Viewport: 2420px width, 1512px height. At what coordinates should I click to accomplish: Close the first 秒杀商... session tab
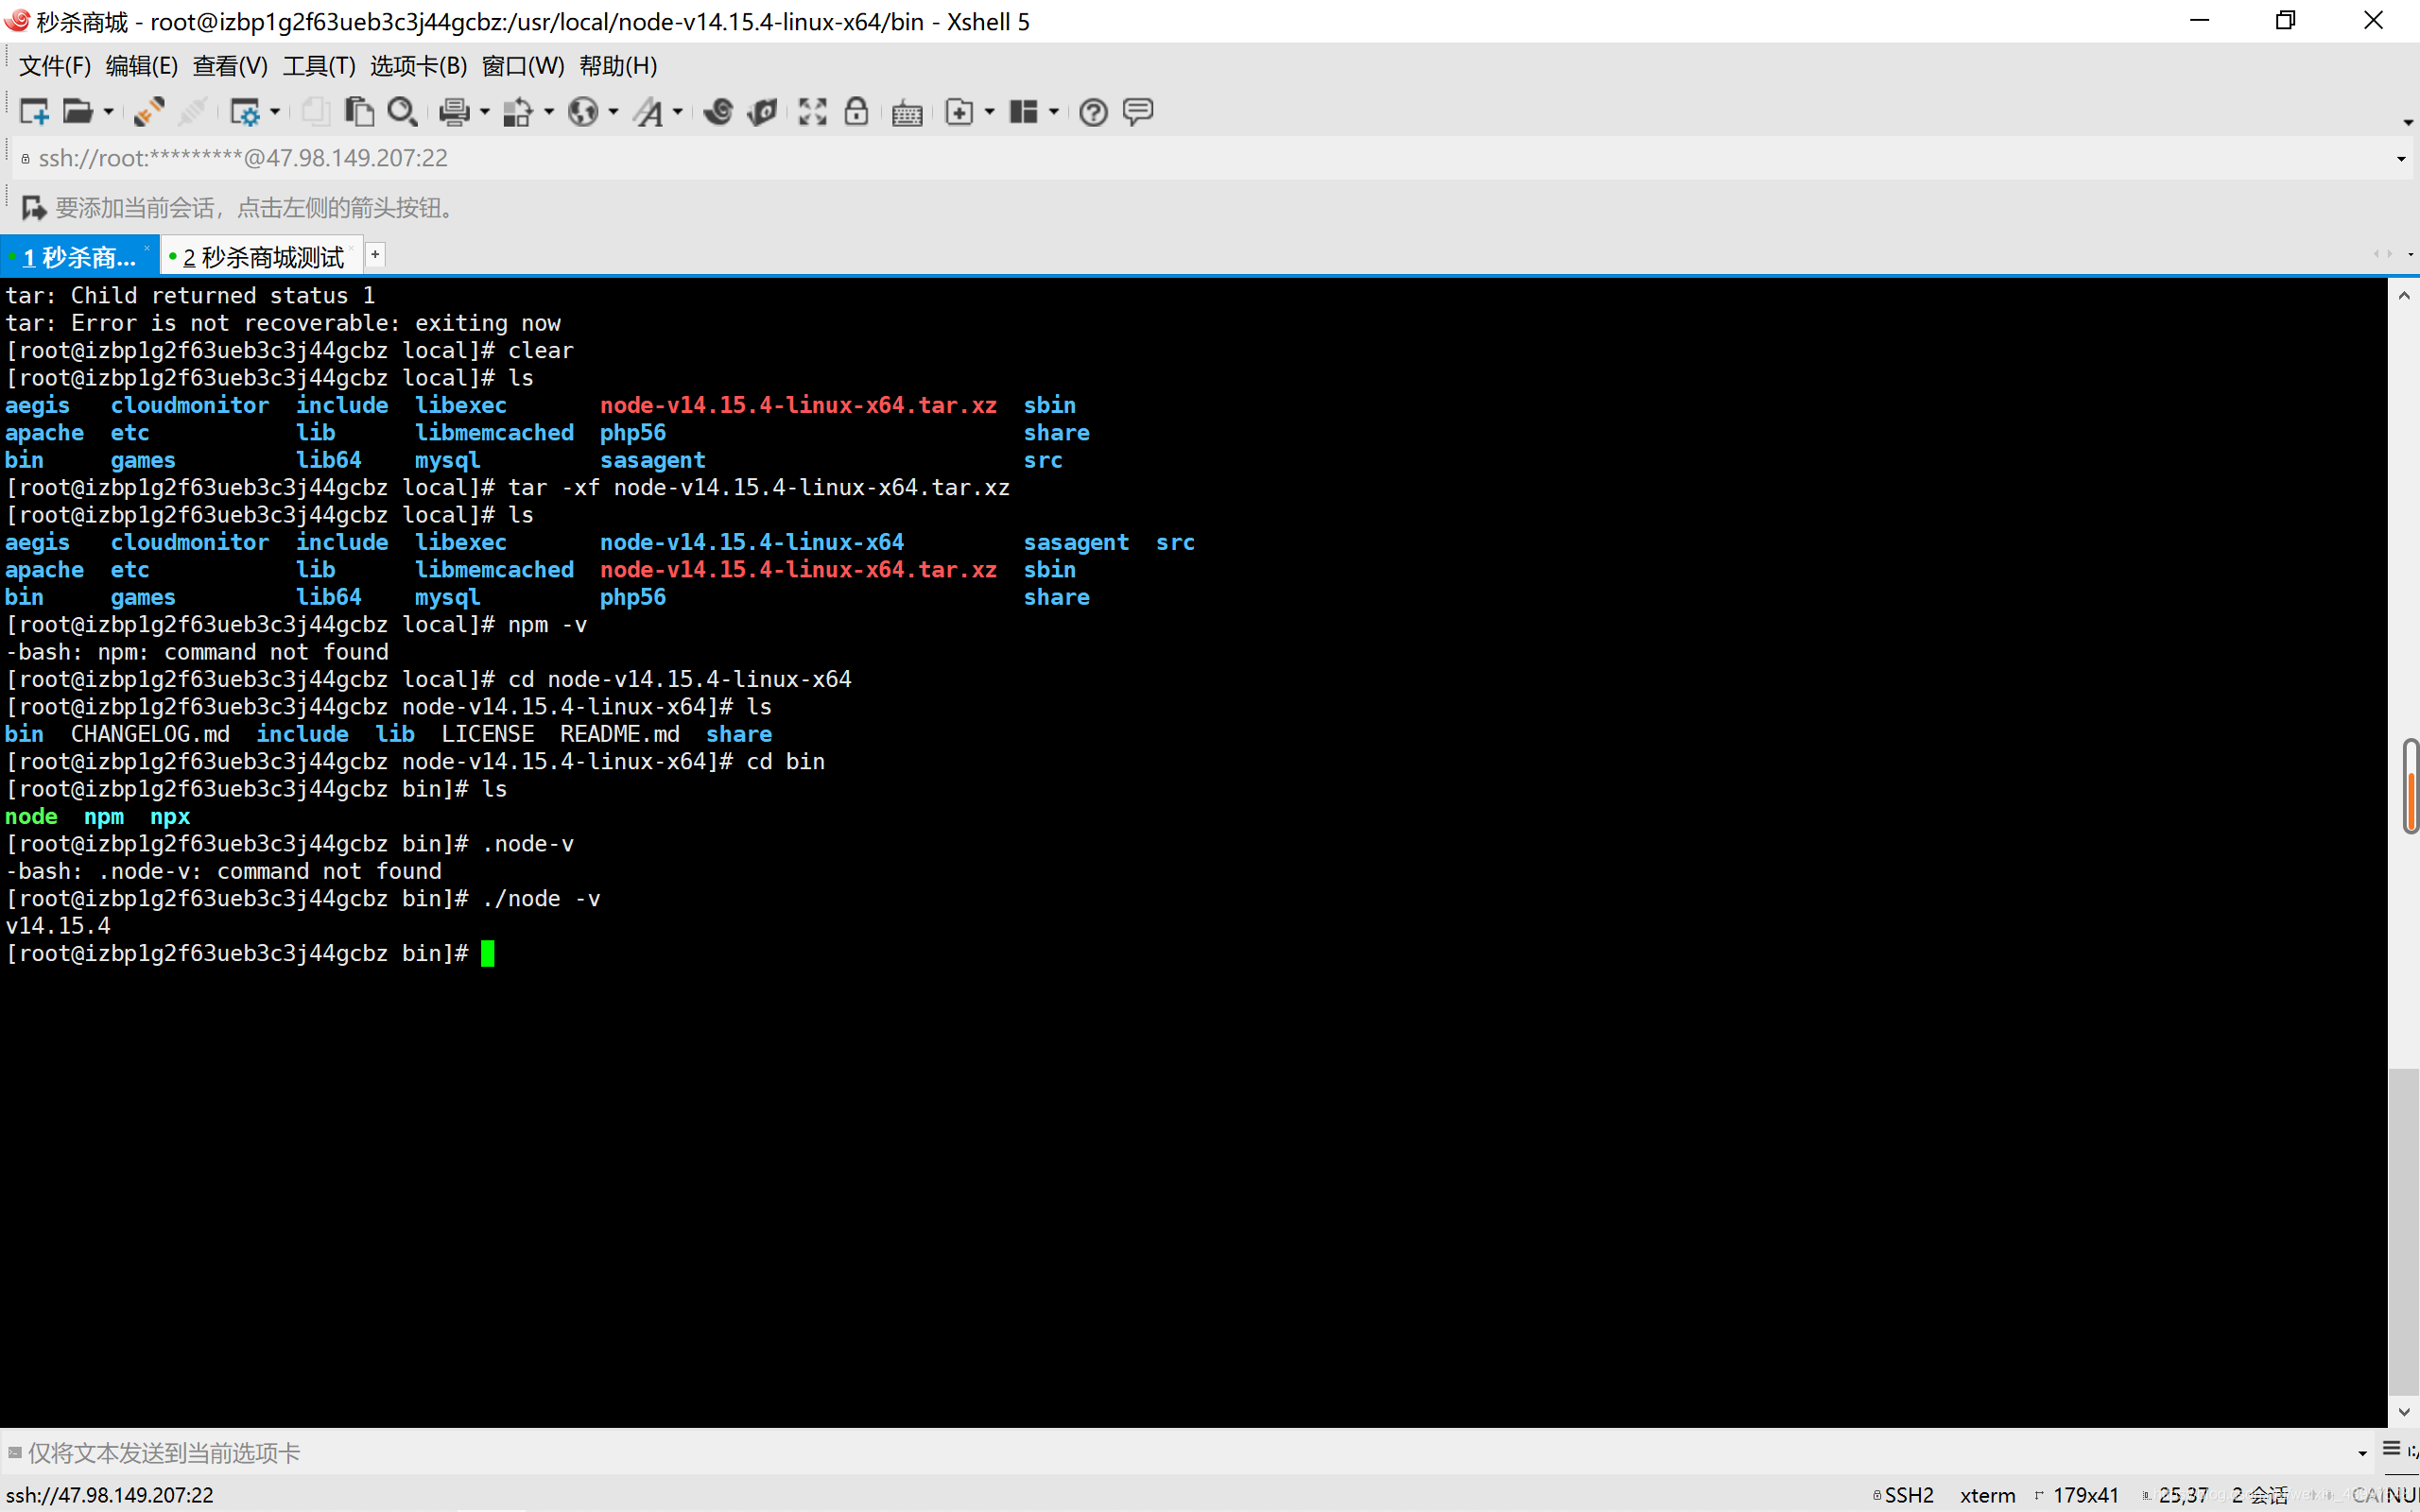coord(147,248)
